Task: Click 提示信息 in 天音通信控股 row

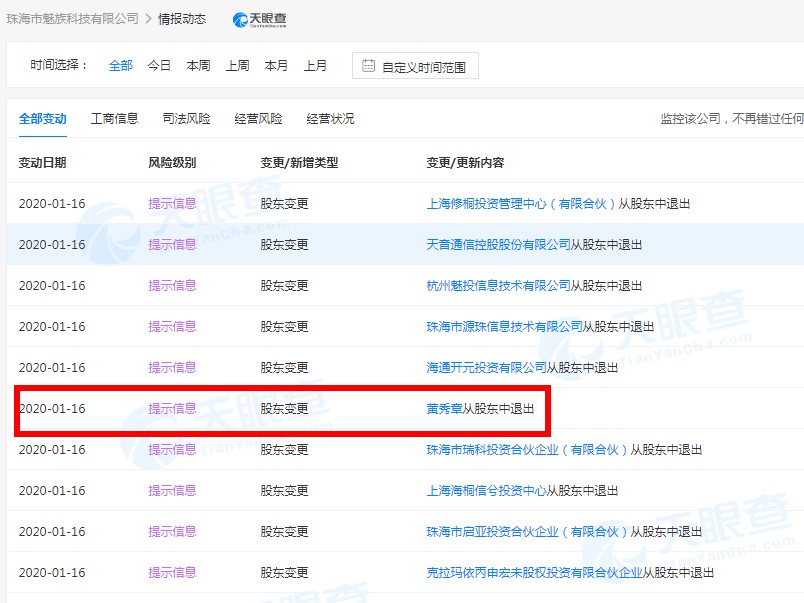Action: point(172,245)
